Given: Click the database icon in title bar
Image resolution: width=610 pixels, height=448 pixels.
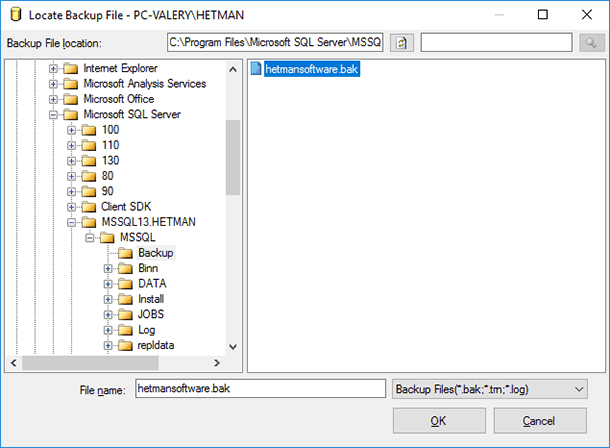Looking at the screenshot, I should [x=16, y=15].
